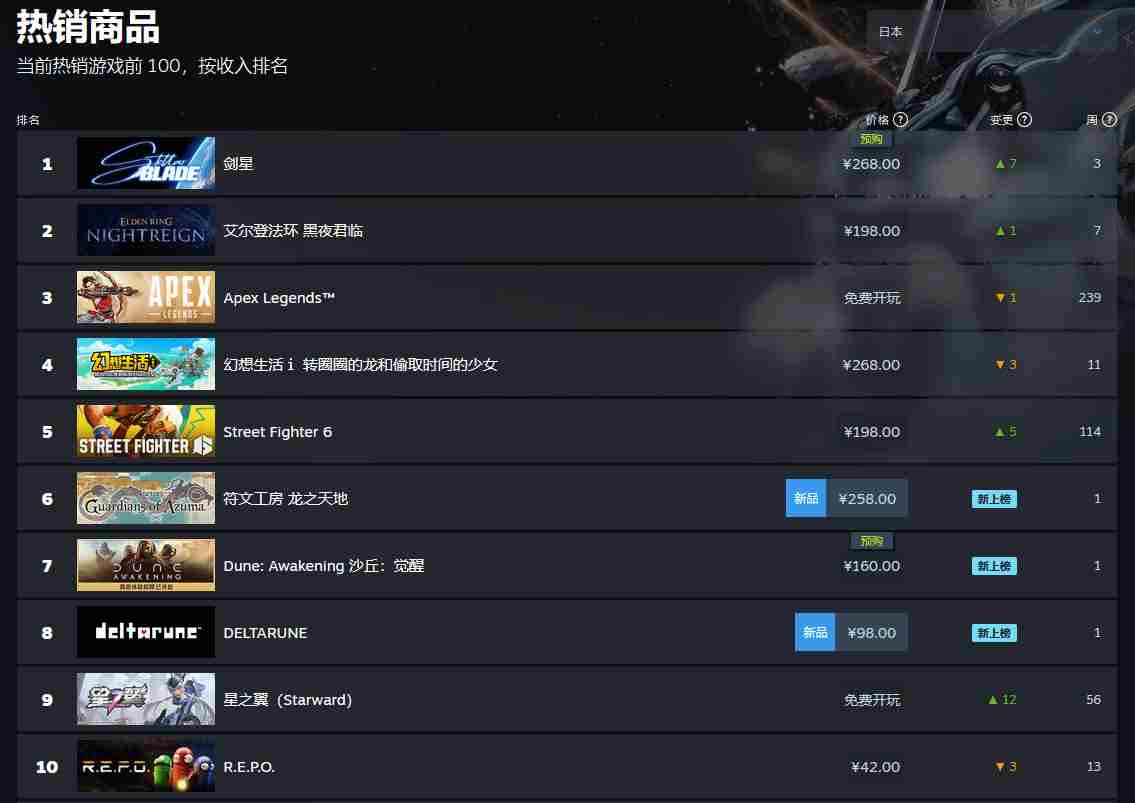Click the 新上榜 badge for Dune Awakening
1135x803 pixels.
[994, 566]
